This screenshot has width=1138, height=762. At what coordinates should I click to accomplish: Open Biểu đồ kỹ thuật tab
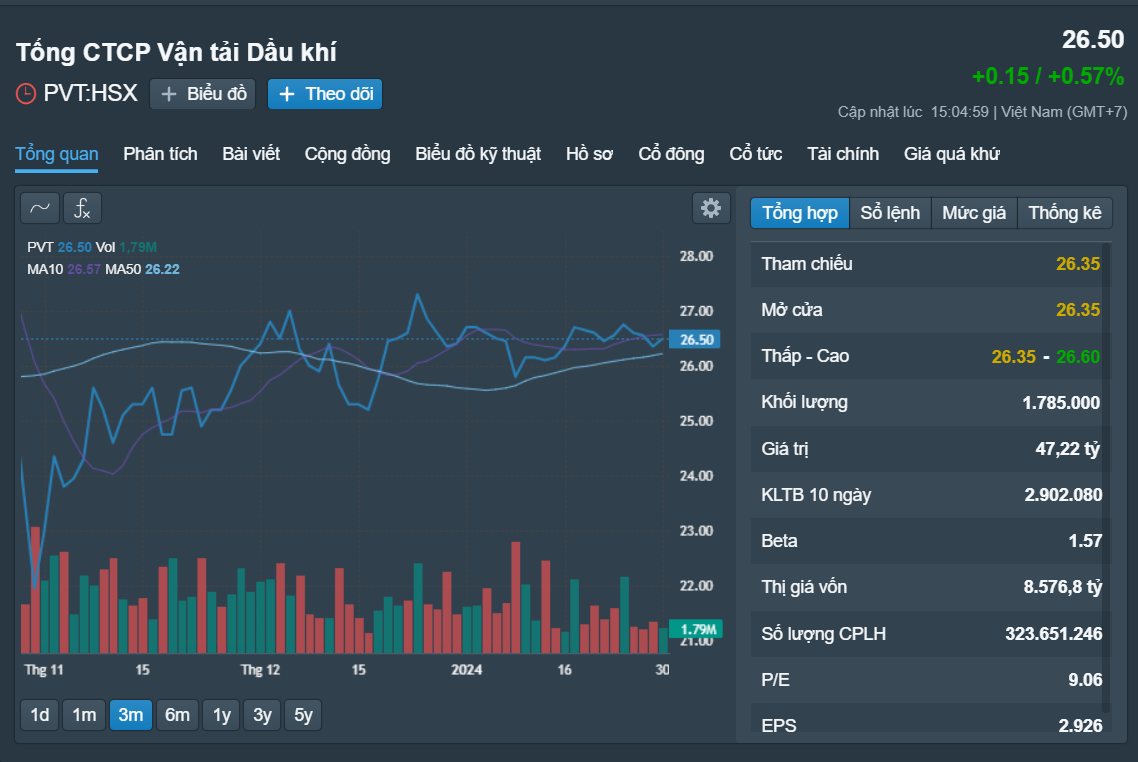[x=478, y=154]
